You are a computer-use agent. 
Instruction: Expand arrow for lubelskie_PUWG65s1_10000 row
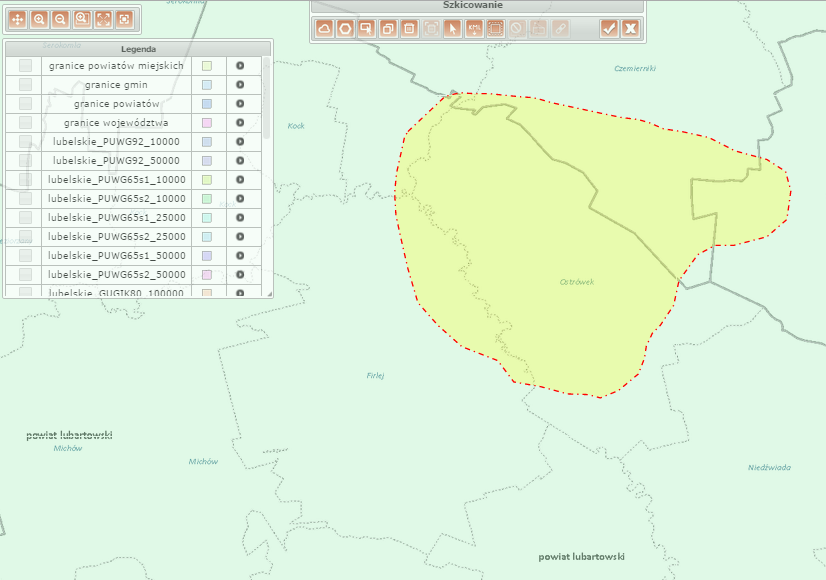(x=240, y=180)
